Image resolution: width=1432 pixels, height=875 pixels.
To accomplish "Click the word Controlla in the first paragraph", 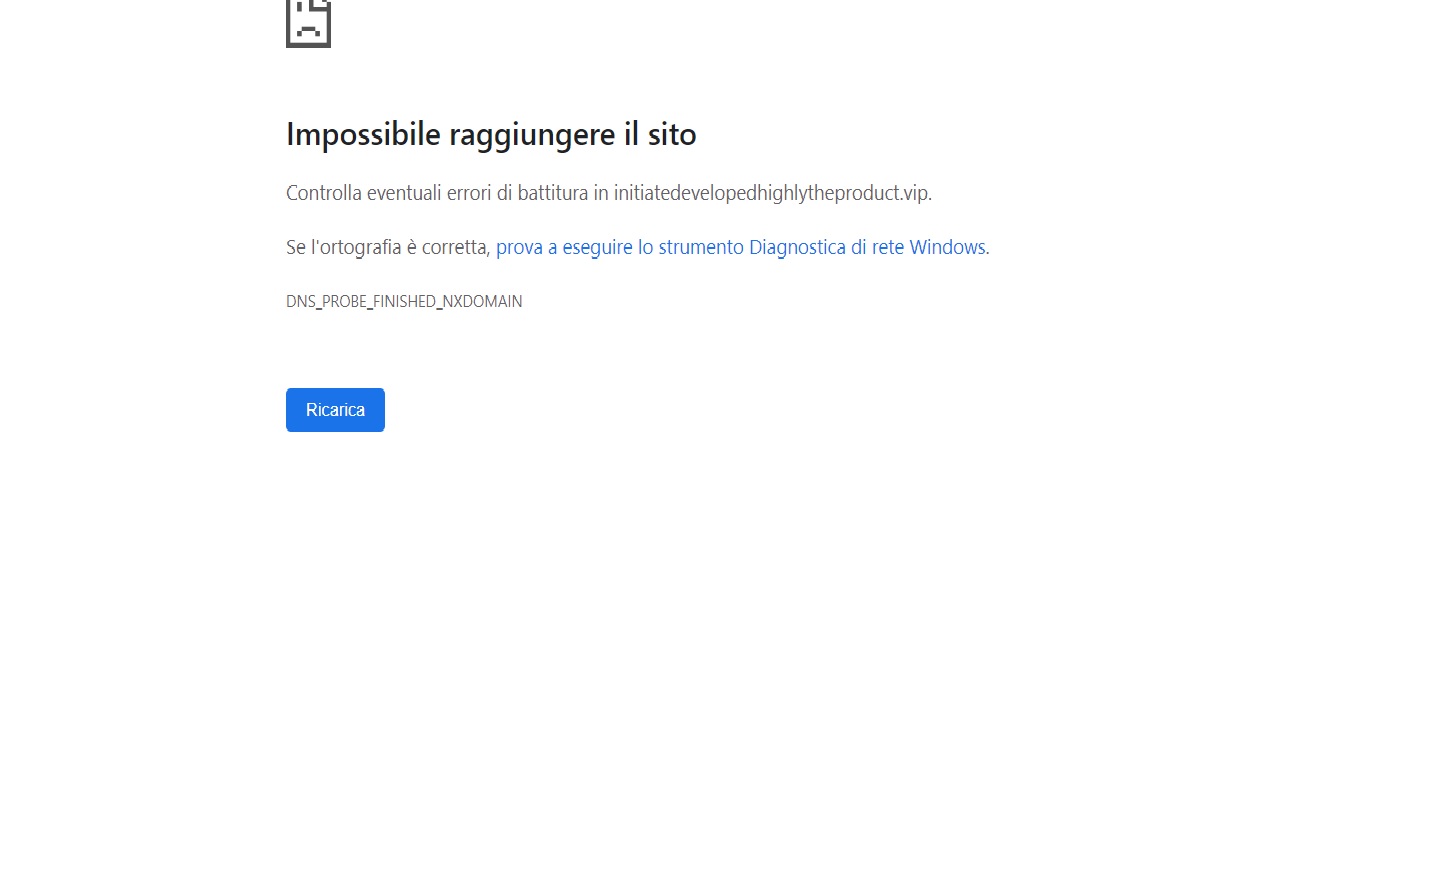I will [x=324, y=193].
